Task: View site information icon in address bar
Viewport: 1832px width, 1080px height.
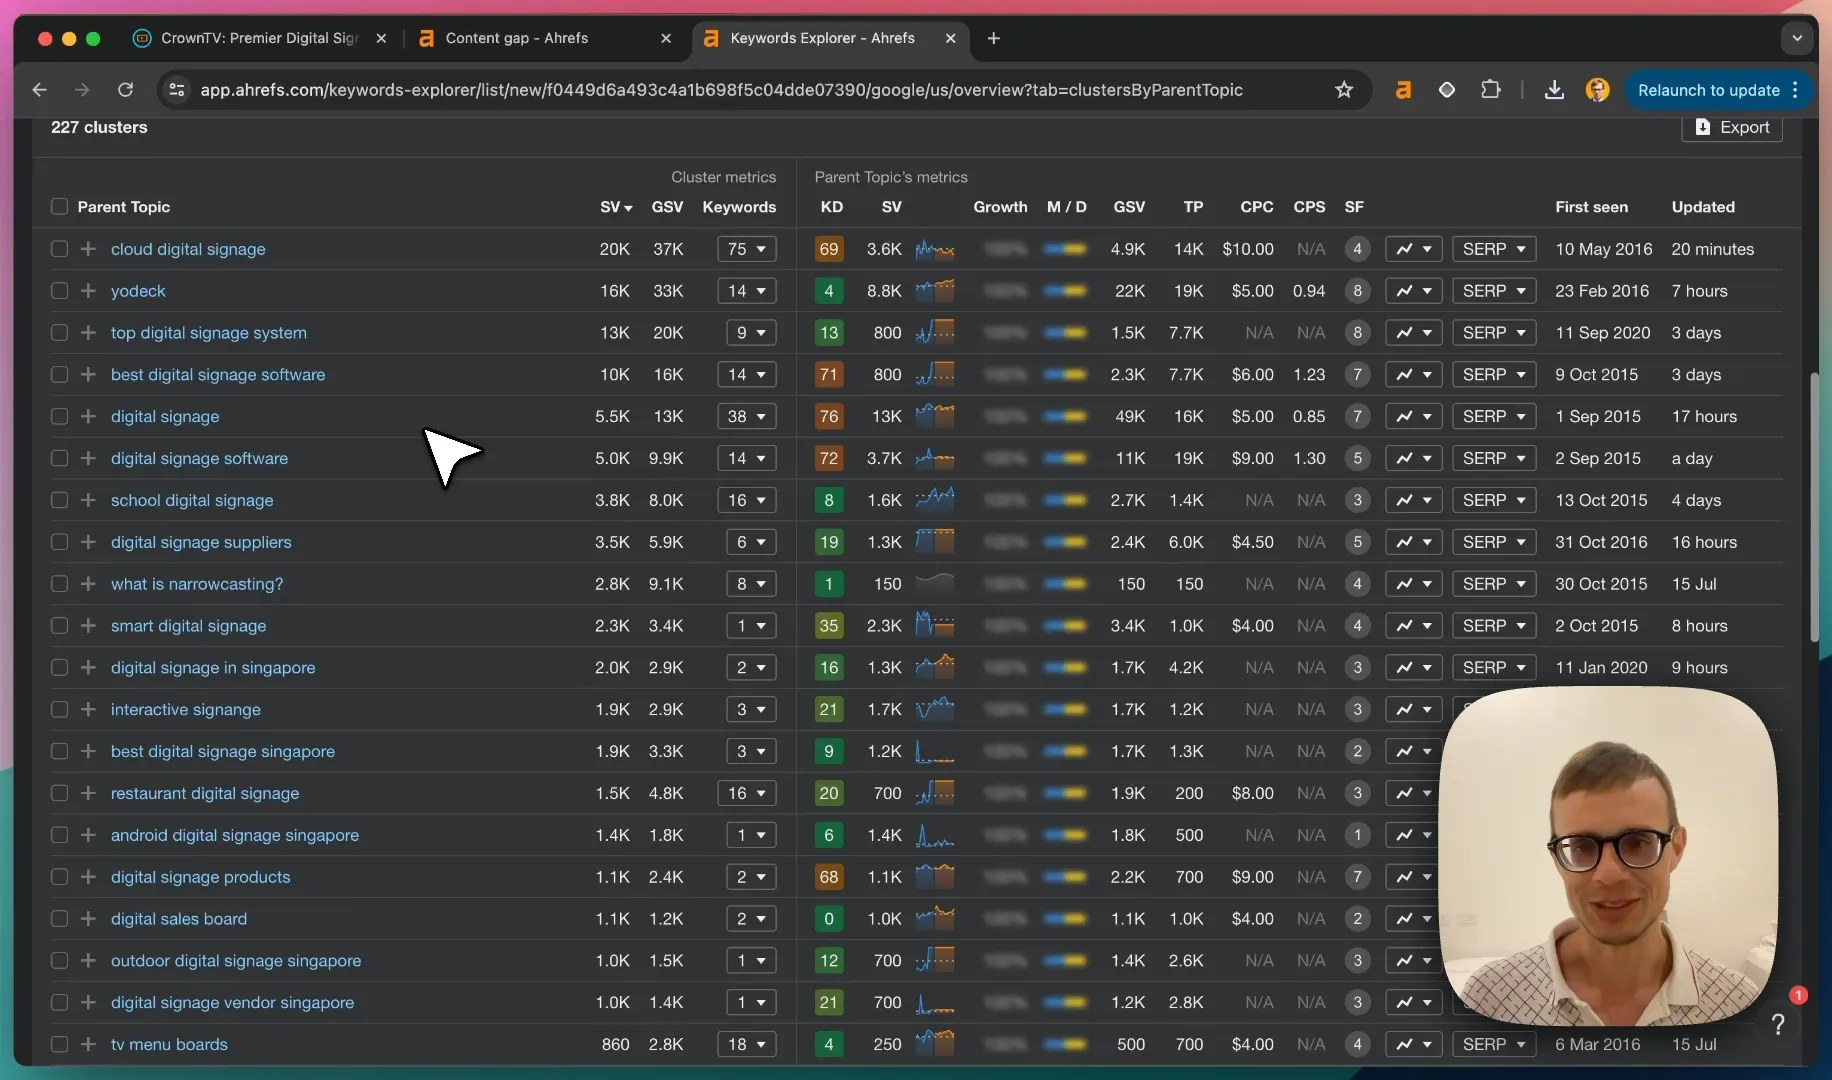Action: (x=177, y=90)
